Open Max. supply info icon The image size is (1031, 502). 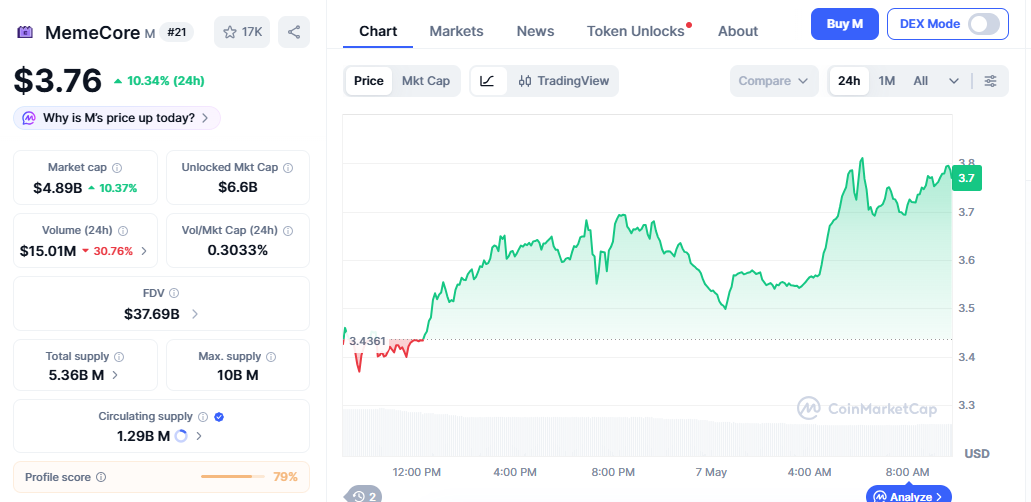pos(271,357)
